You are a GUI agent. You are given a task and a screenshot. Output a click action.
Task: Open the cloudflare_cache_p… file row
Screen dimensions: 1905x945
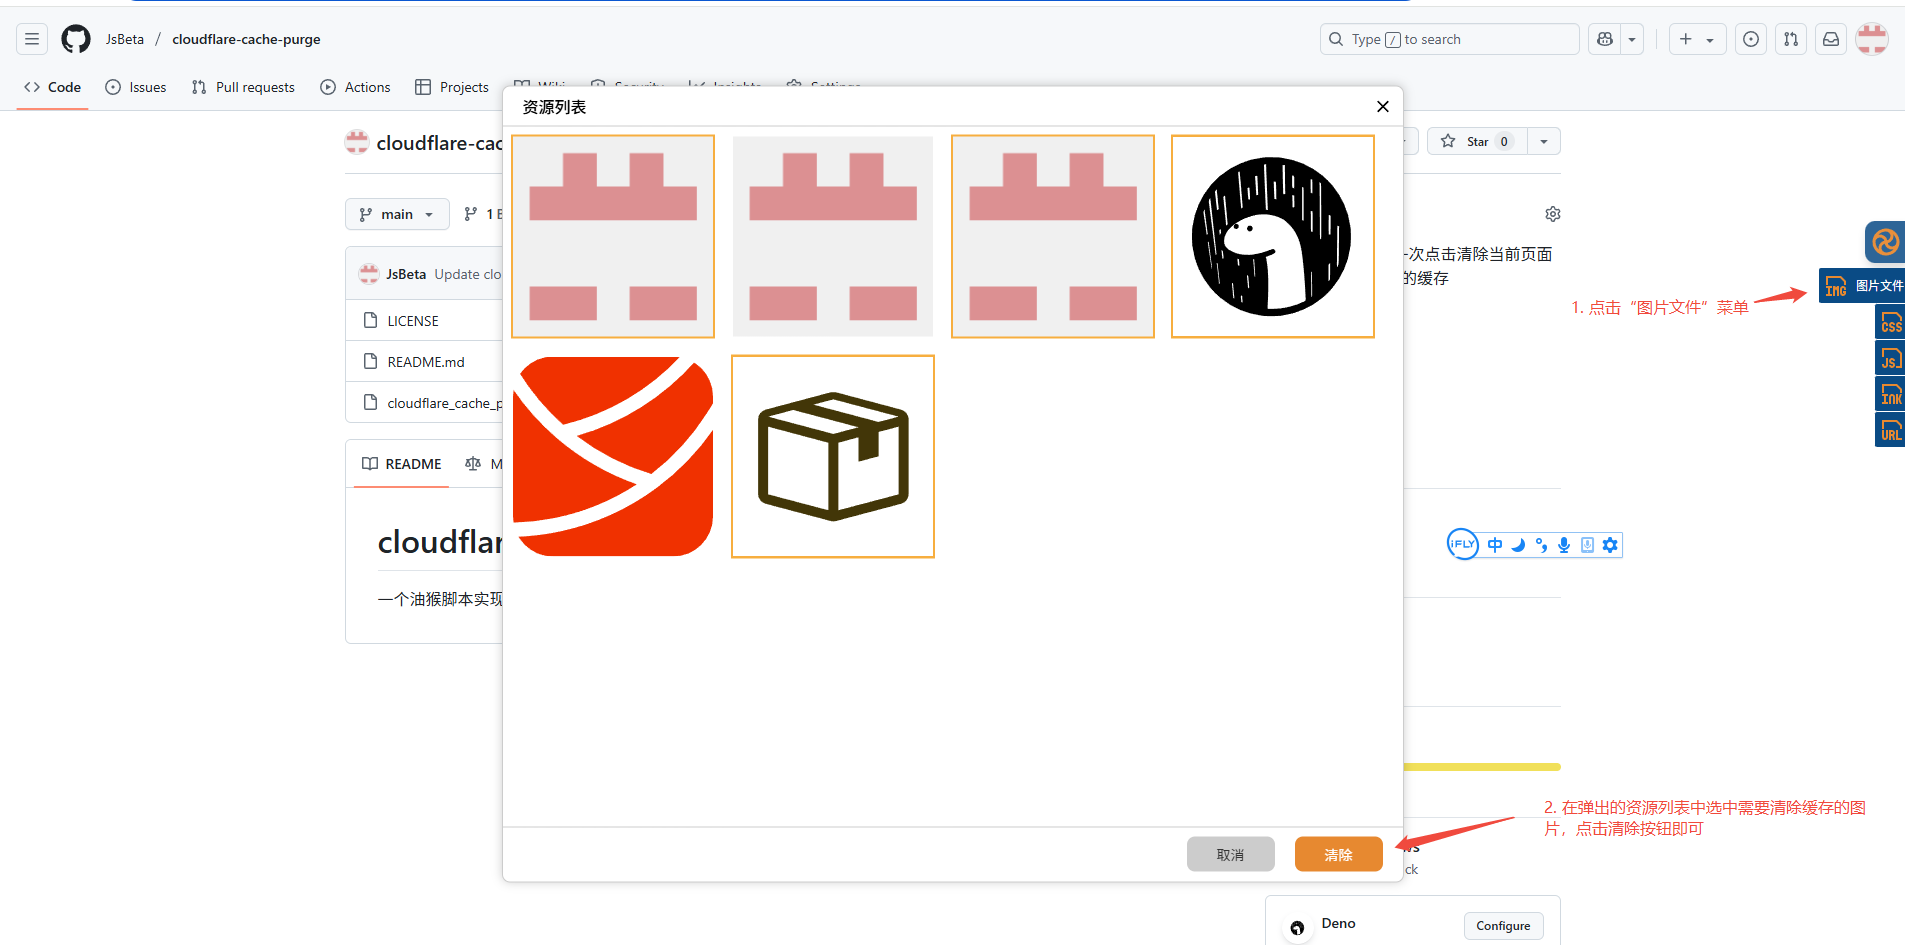coord(424,403)
